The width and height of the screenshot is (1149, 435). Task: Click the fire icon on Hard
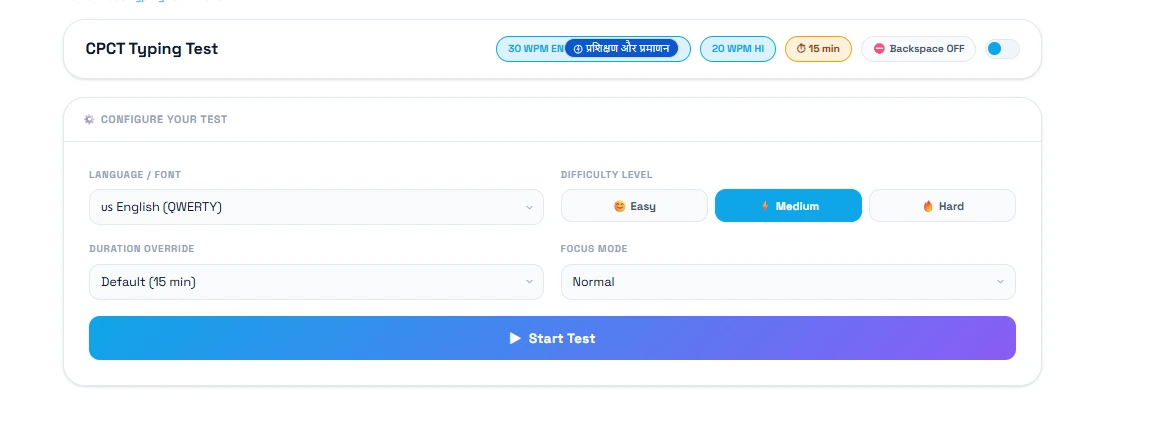tap(928, 207)
